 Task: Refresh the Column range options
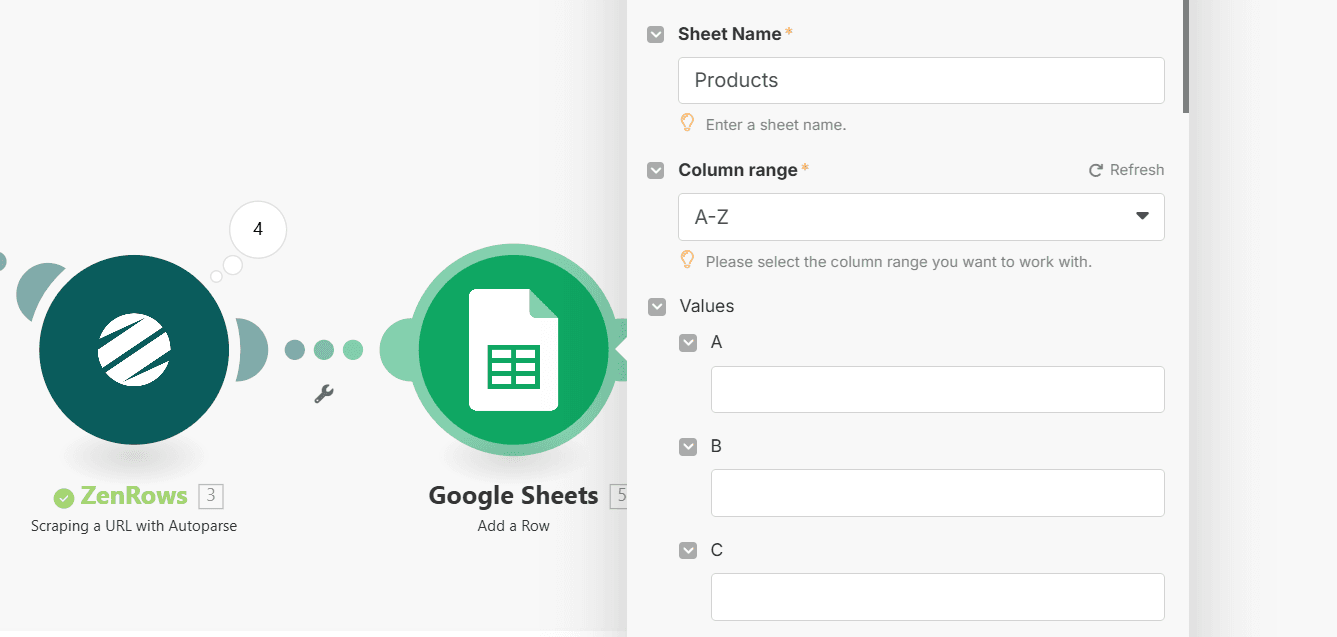click(x=1127, y=170)
